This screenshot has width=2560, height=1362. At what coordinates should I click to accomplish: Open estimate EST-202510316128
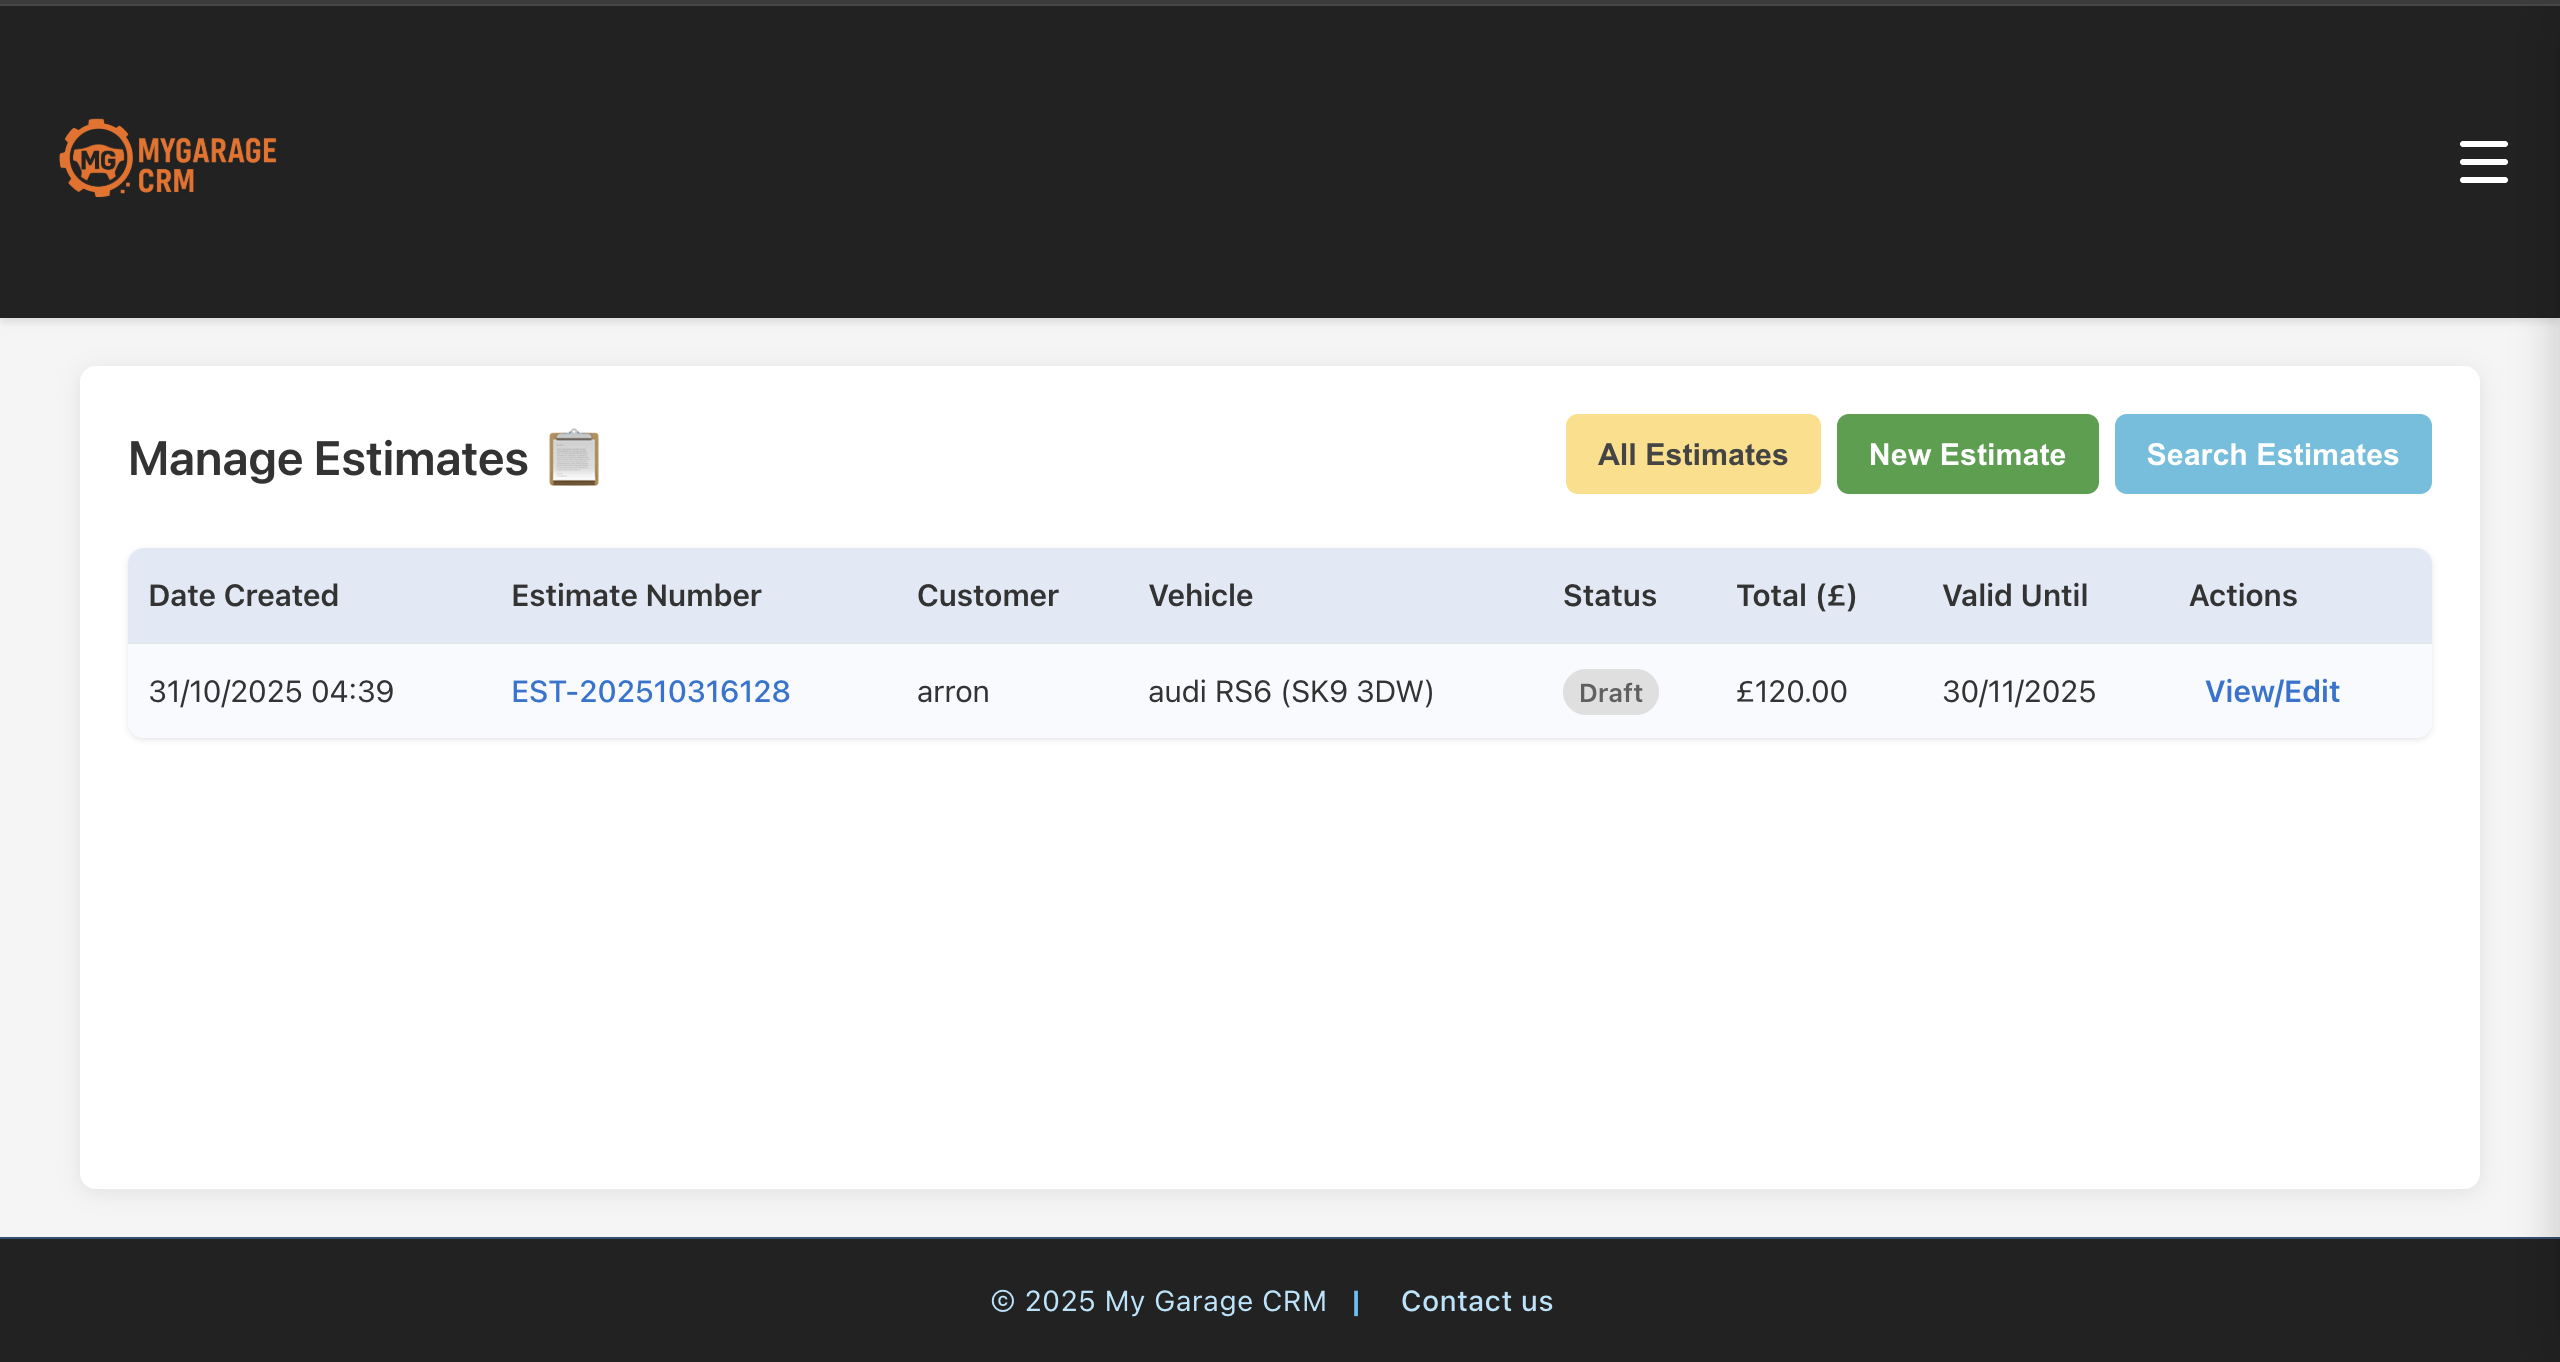coord(650,691)
